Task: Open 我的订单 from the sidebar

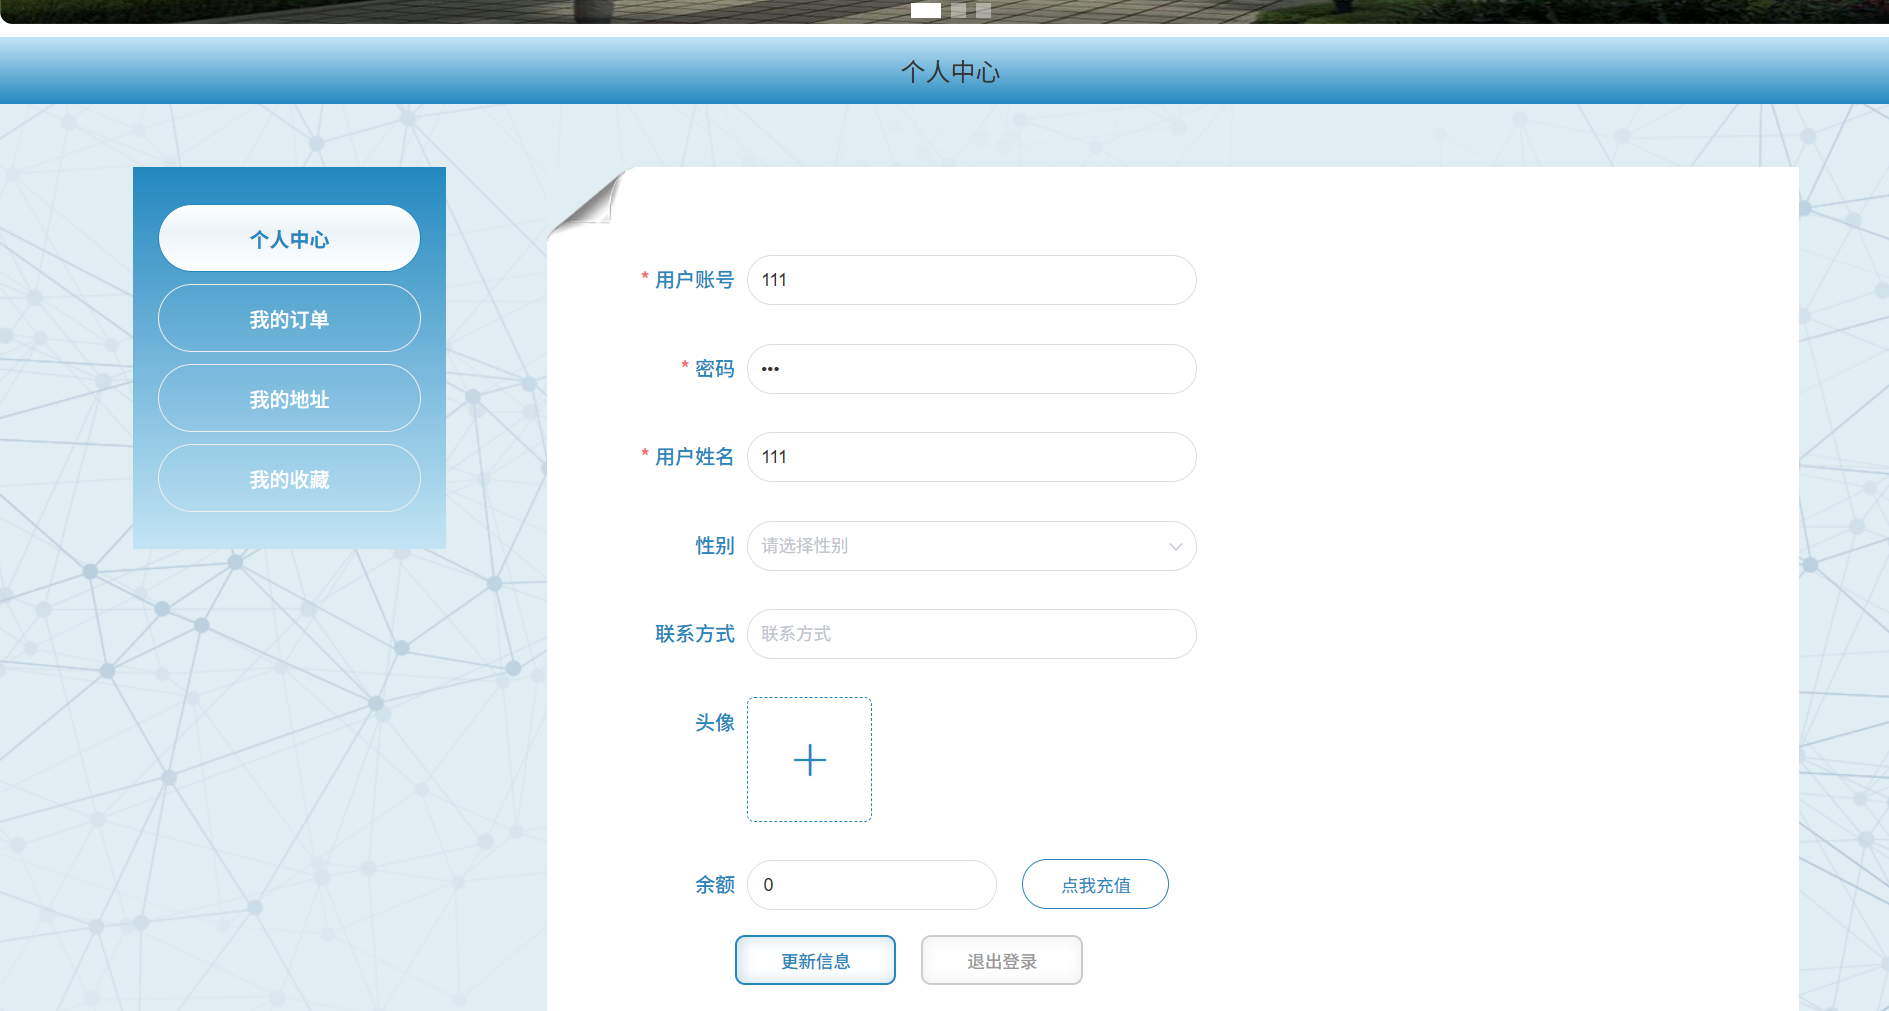Action: click(x=289, y=318)
